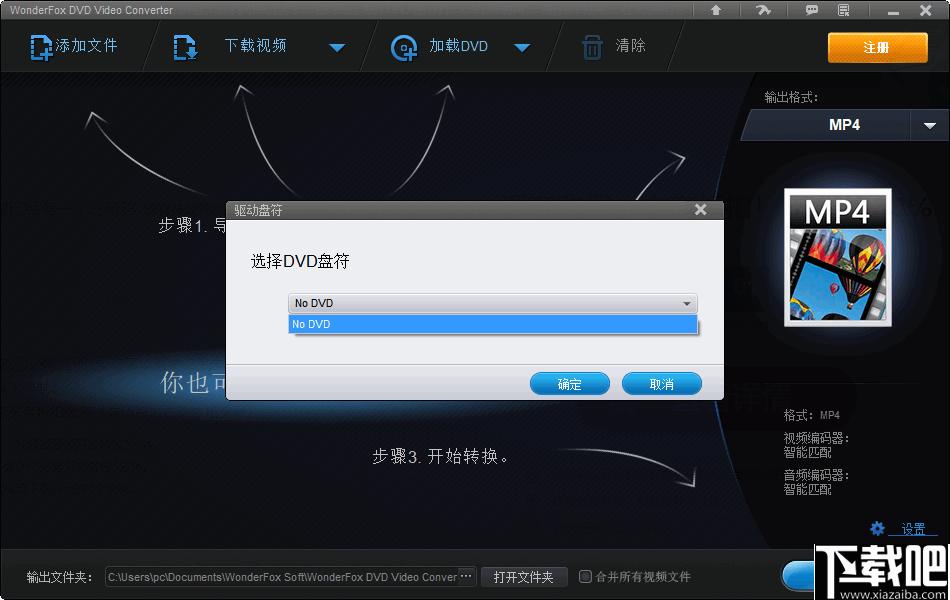
Task: Click the output folder path field
Action: tap(282, 577)
